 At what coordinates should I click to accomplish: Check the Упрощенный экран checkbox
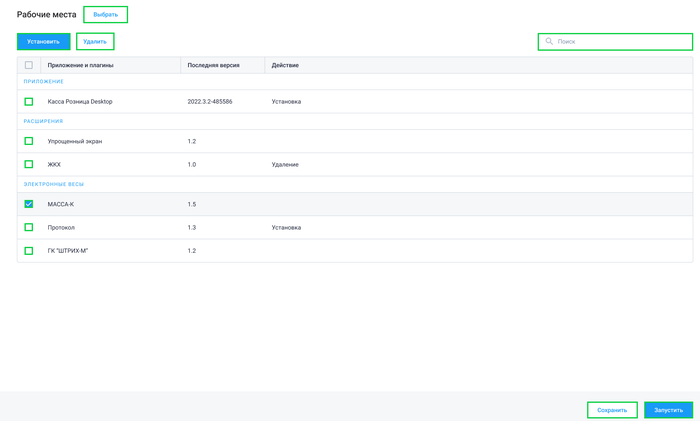pyautogui.click(x=29, y=141)
